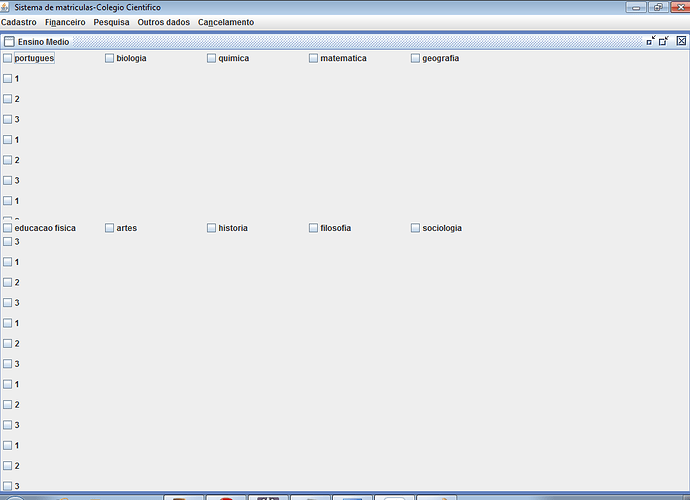
Task: Enable the biologia checkbox
Action: [x=110, y=58]
